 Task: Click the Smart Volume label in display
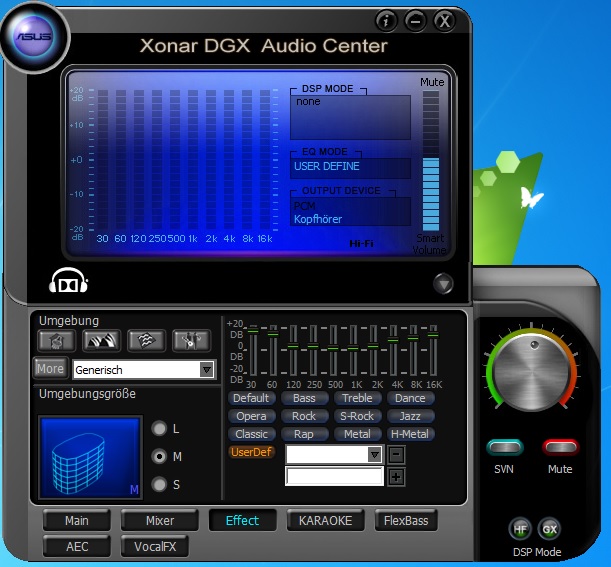429,244
